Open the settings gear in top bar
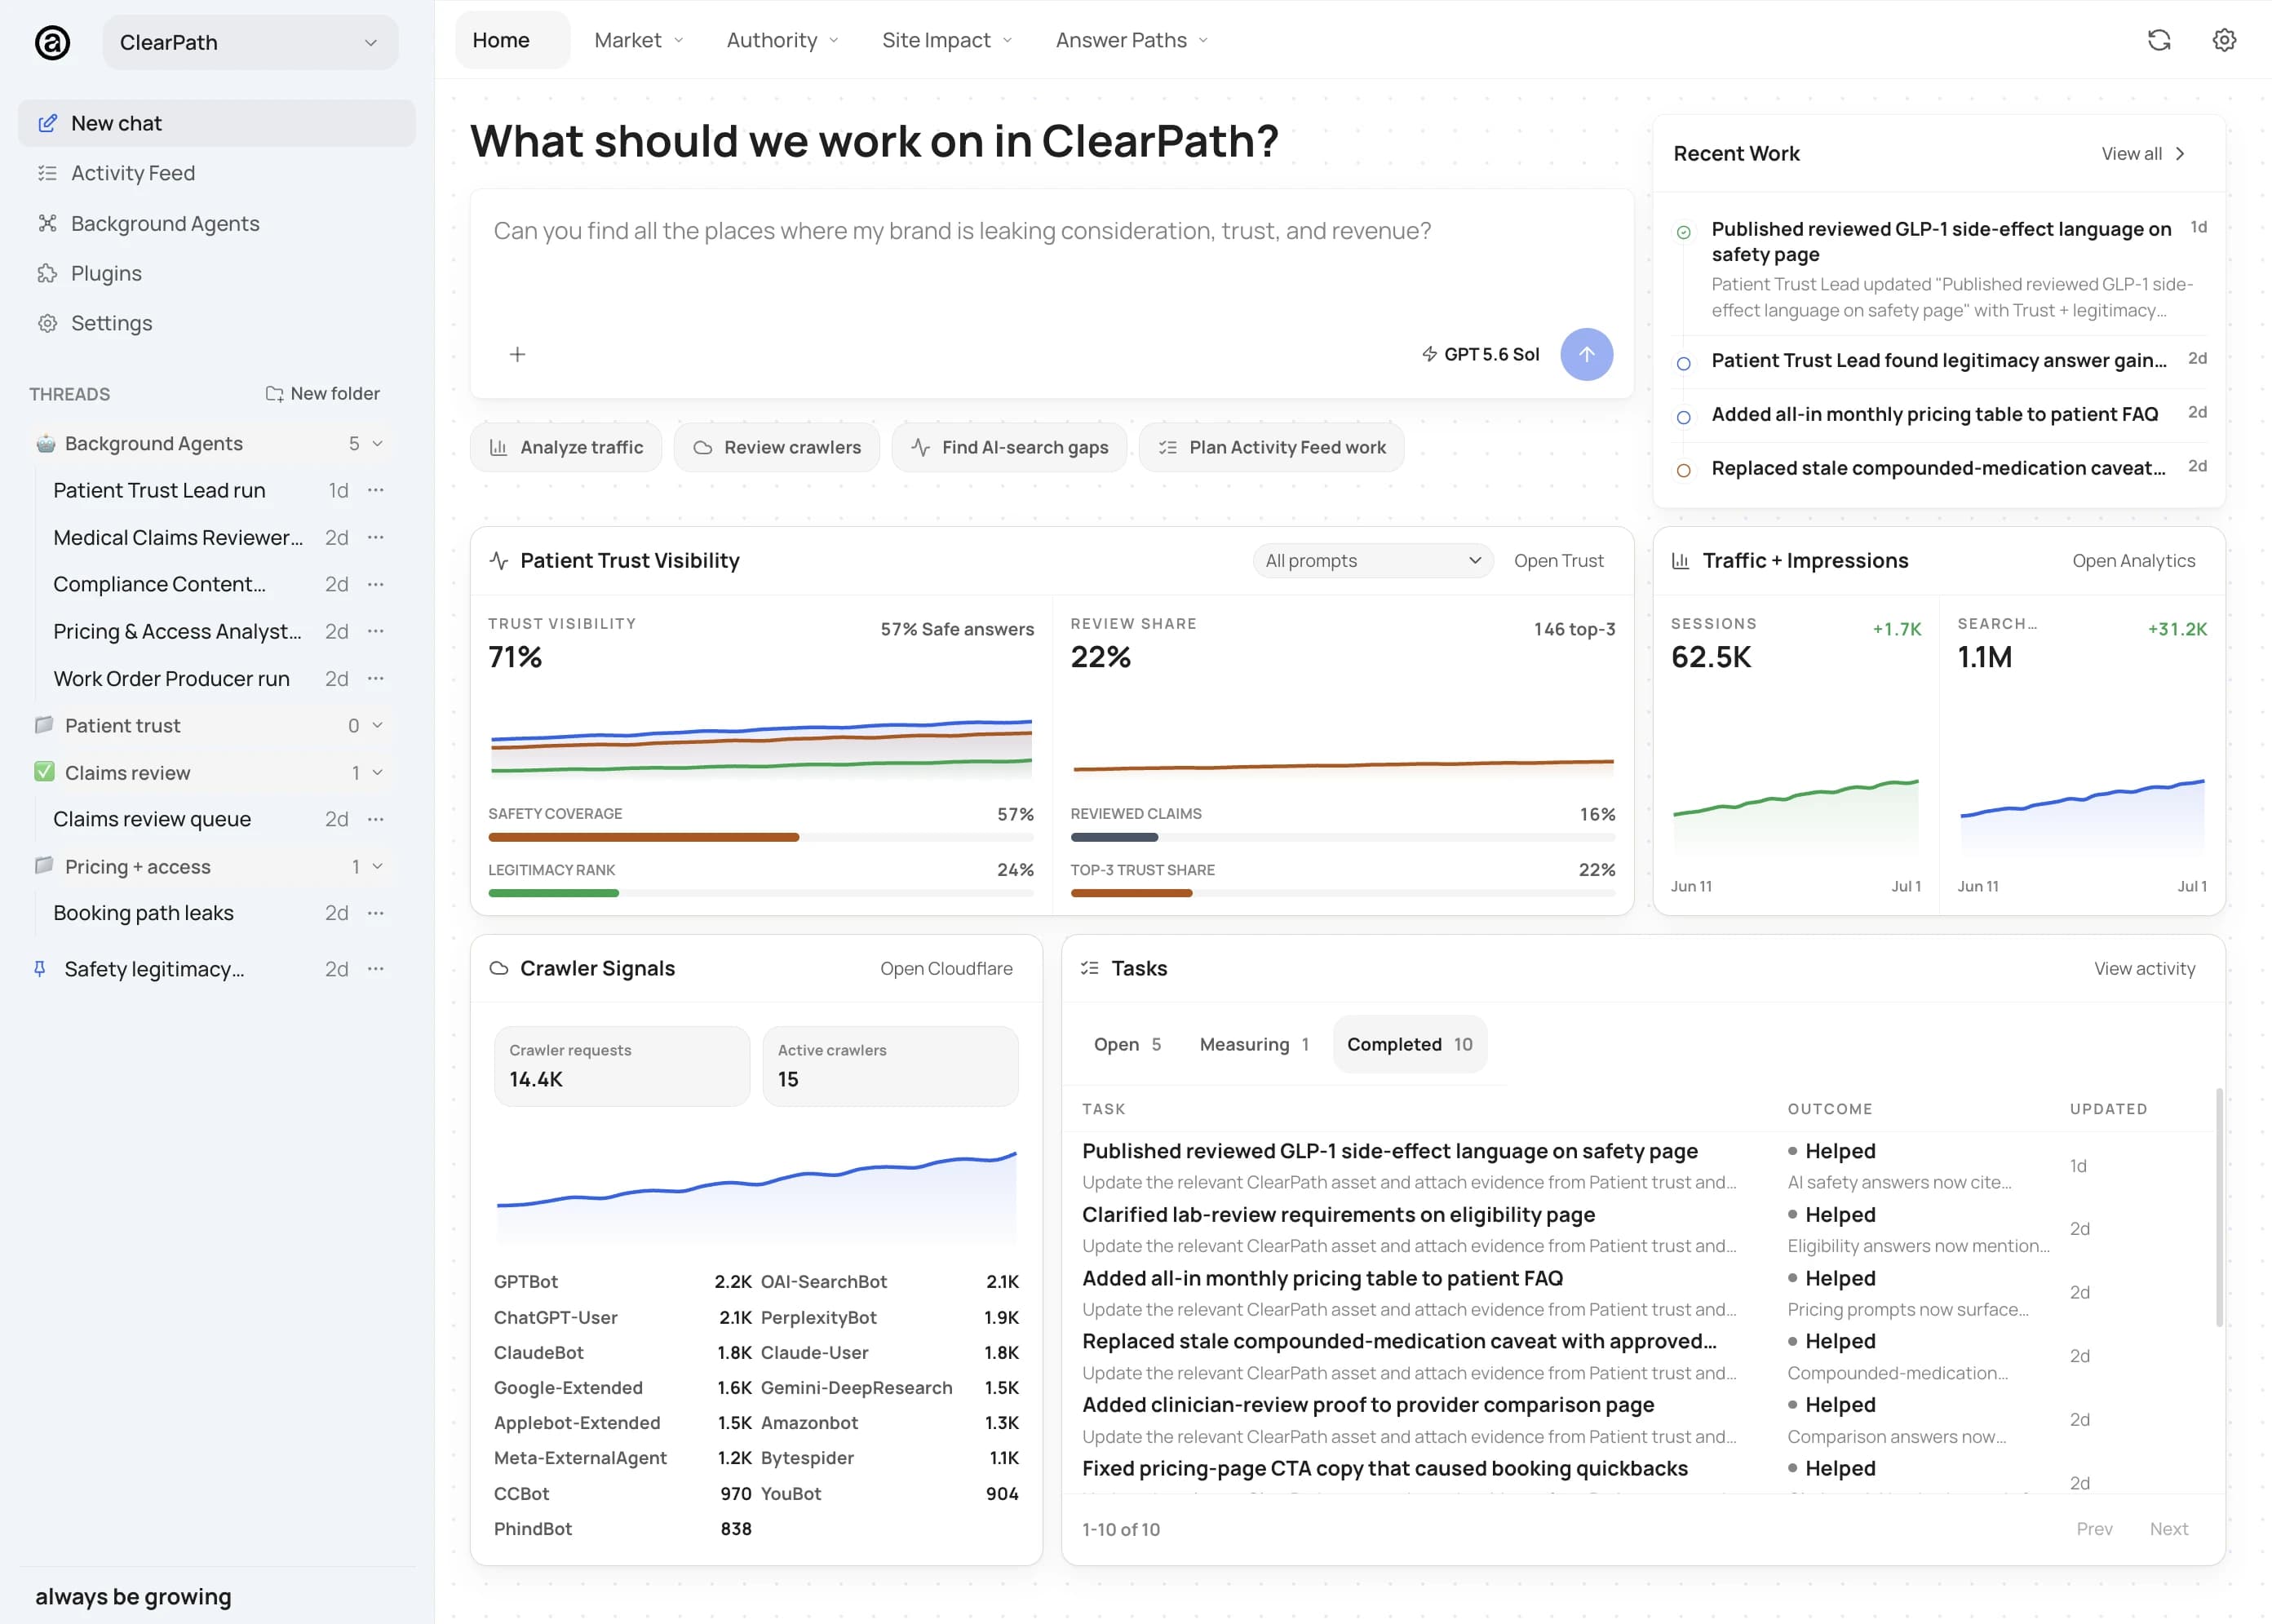Screen dimensions: 2272x1624 [2224, 40]
